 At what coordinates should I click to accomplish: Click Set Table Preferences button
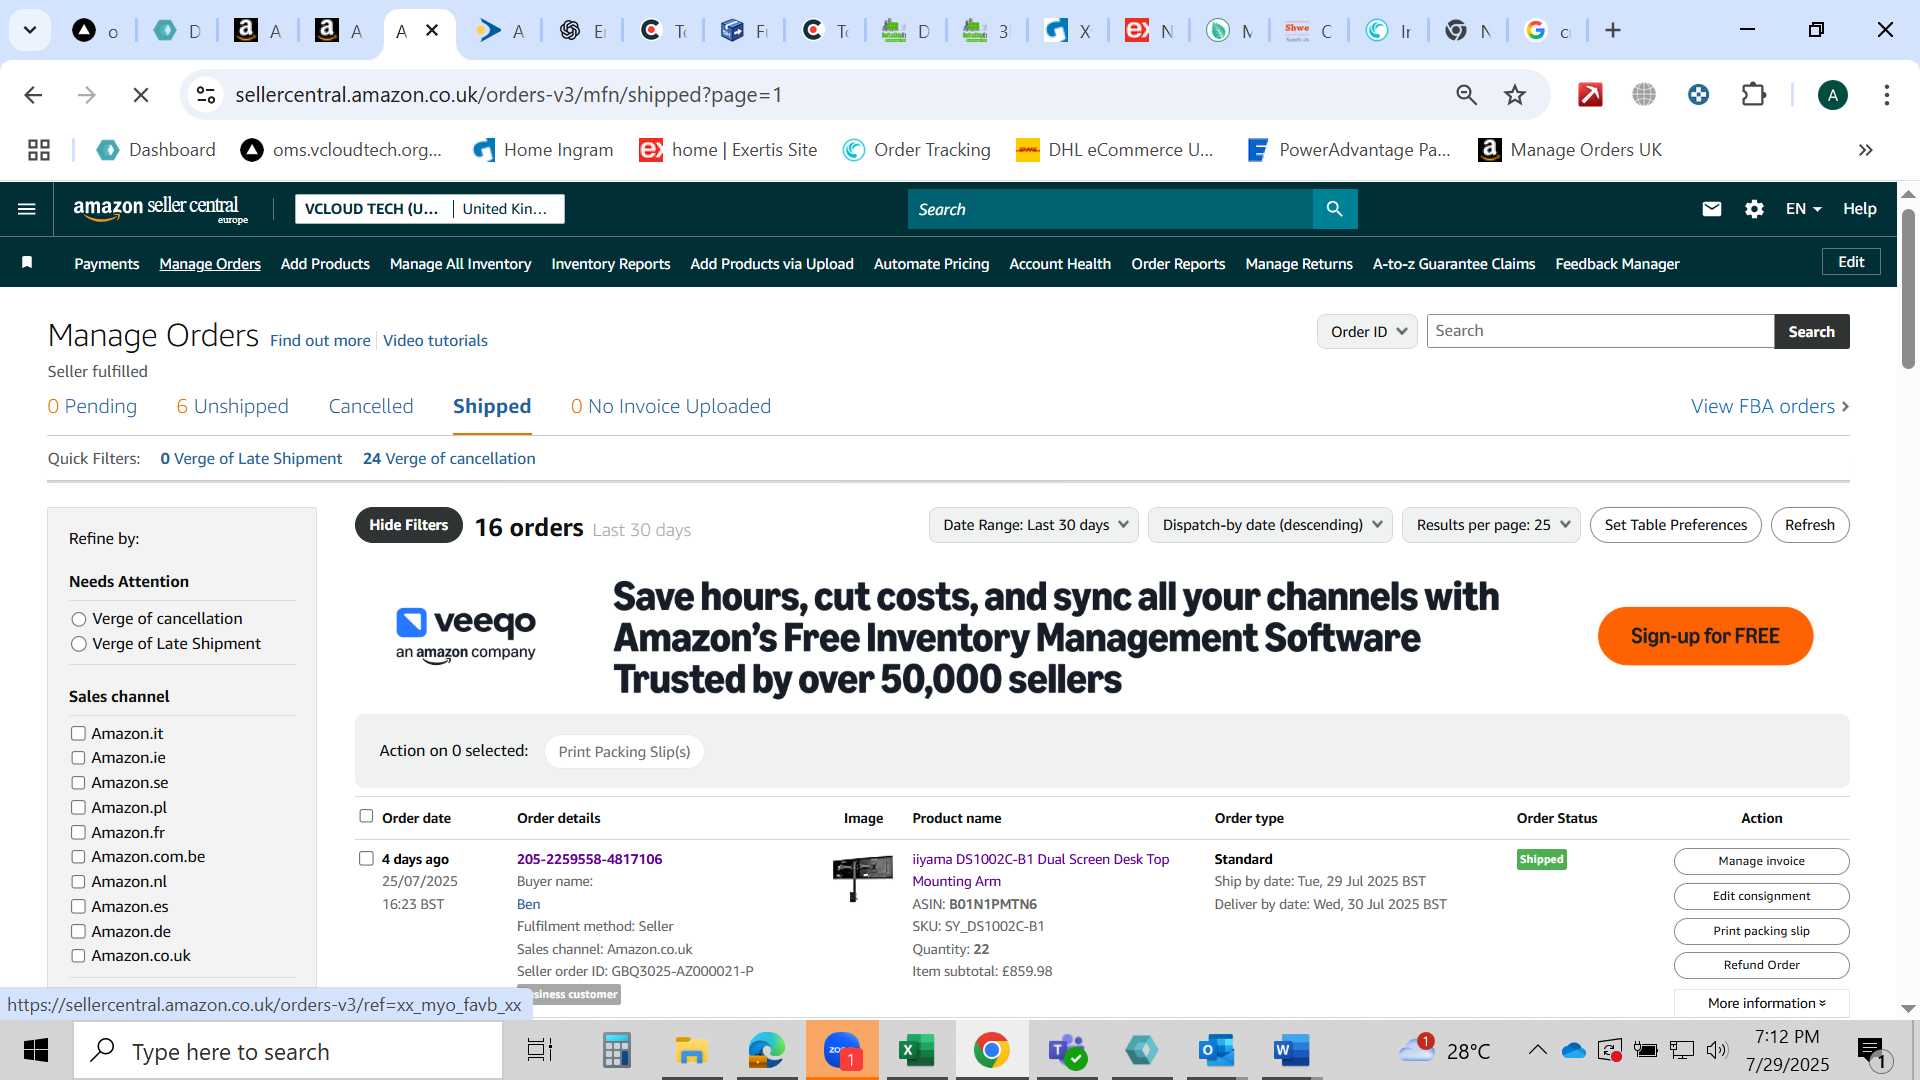[1675, 525]
